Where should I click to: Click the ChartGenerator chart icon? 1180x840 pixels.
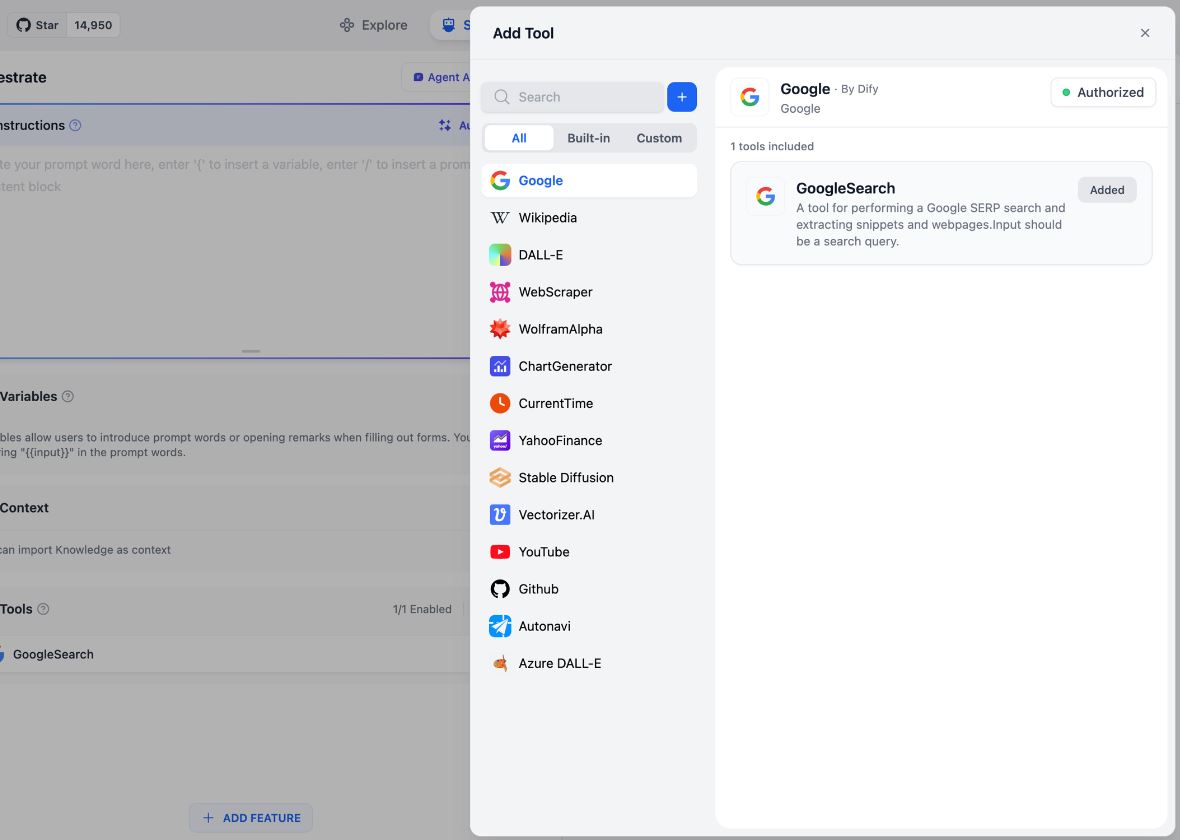500,366
